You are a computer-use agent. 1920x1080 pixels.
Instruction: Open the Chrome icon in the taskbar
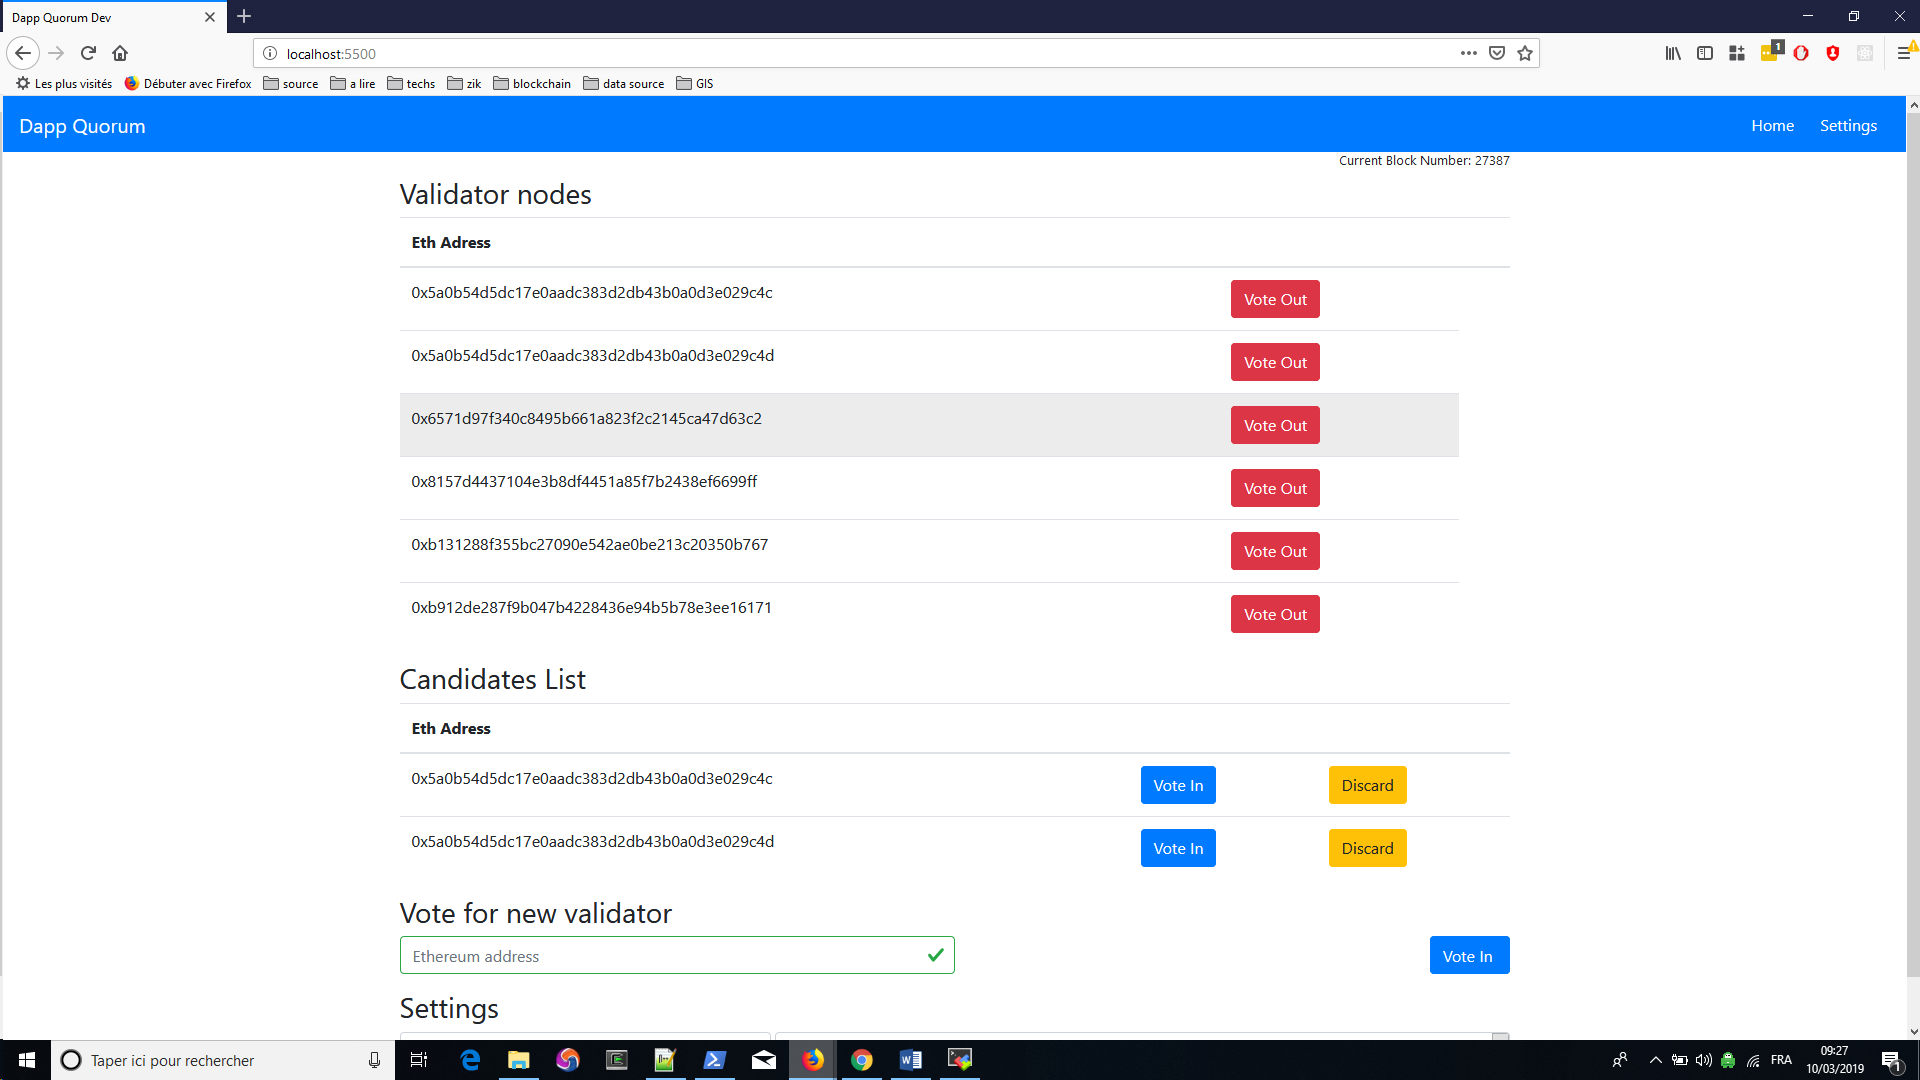pyautogui.click(x=862, y=1060)
